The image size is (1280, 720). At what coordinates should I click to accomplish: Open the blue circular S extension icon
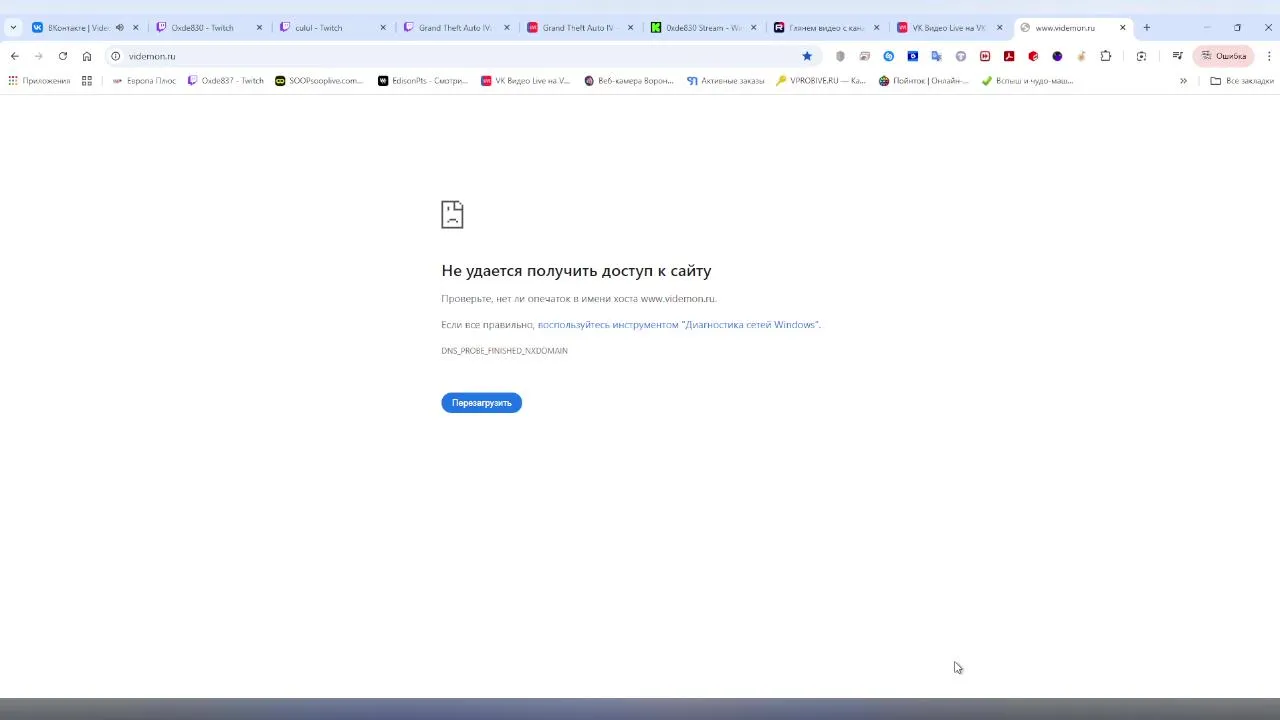pos(888,56)
